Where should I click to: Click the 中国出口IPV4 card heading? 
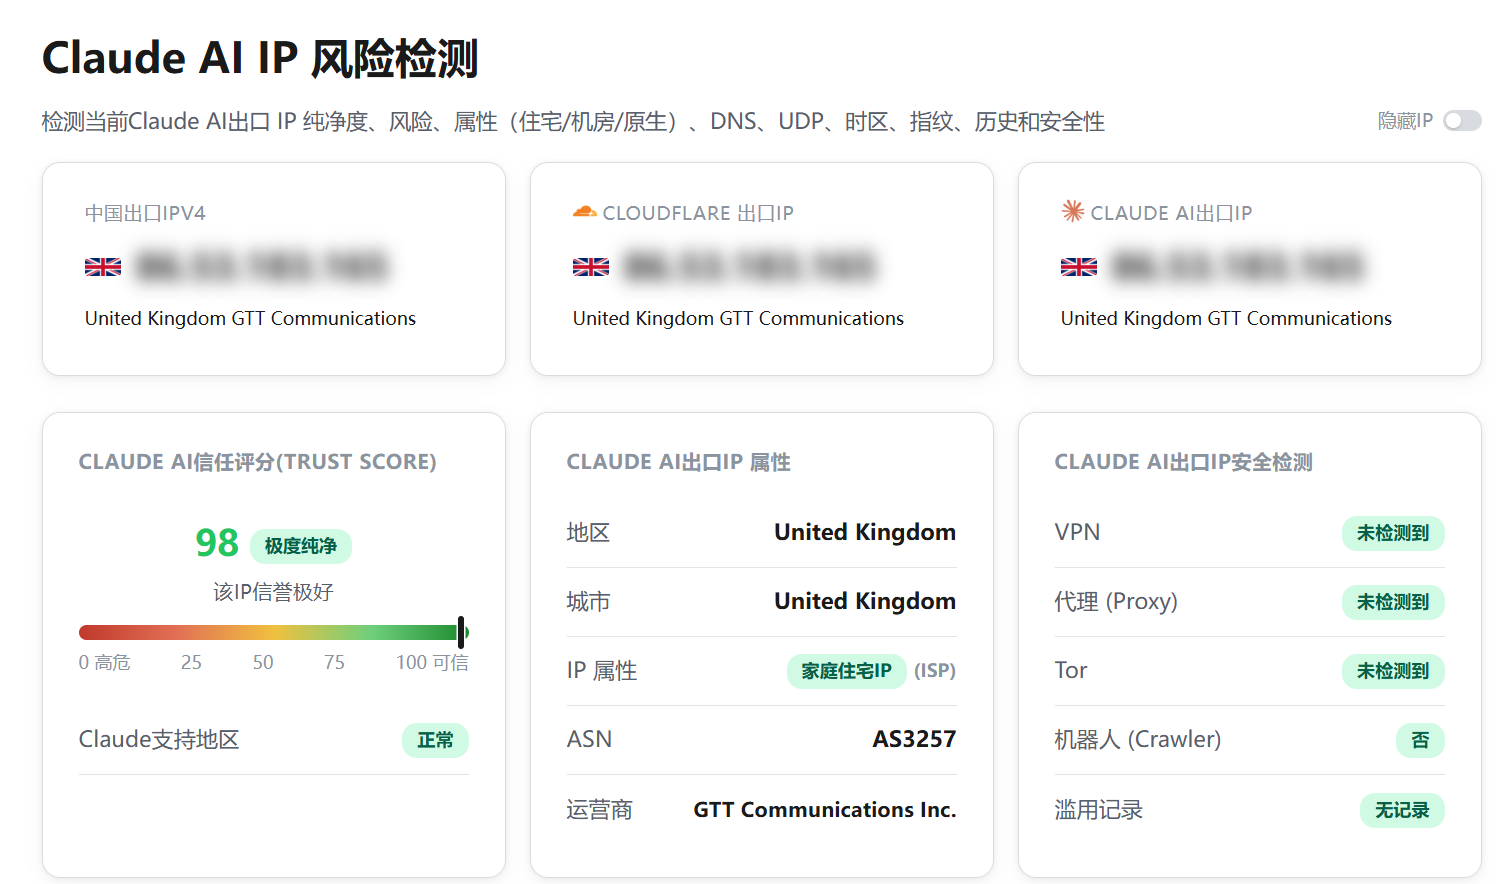coord(145,213)
